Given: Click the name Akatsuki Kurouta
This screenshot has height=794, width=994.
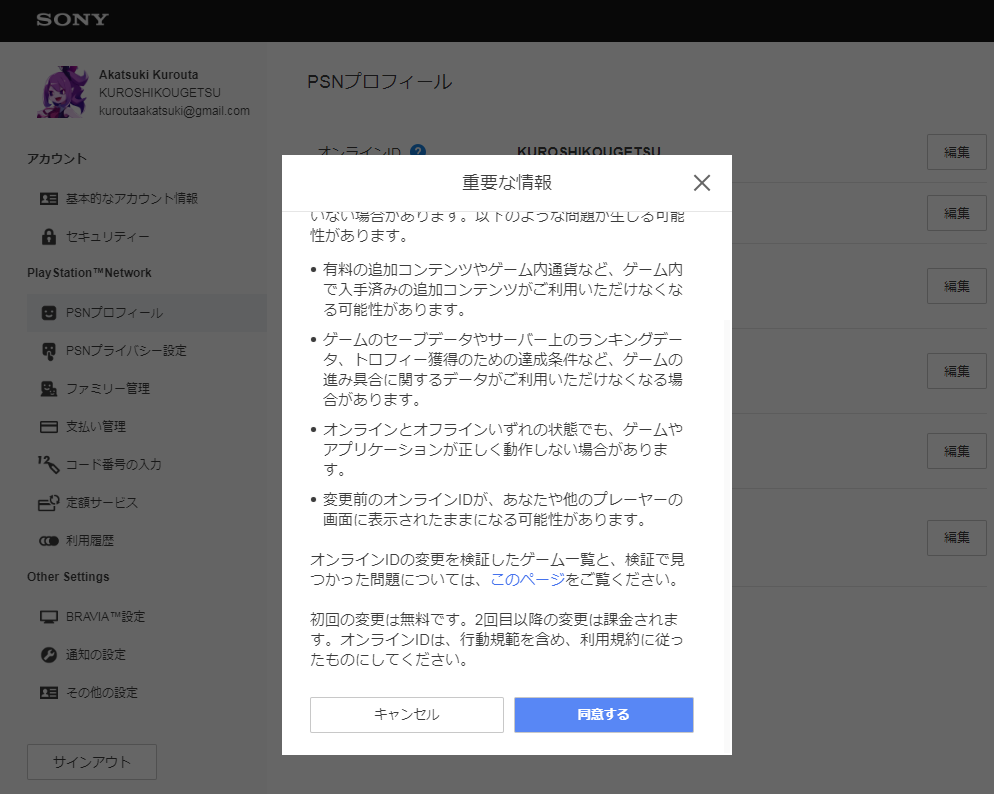Looking at the screenshot, I should click(148, 75).
